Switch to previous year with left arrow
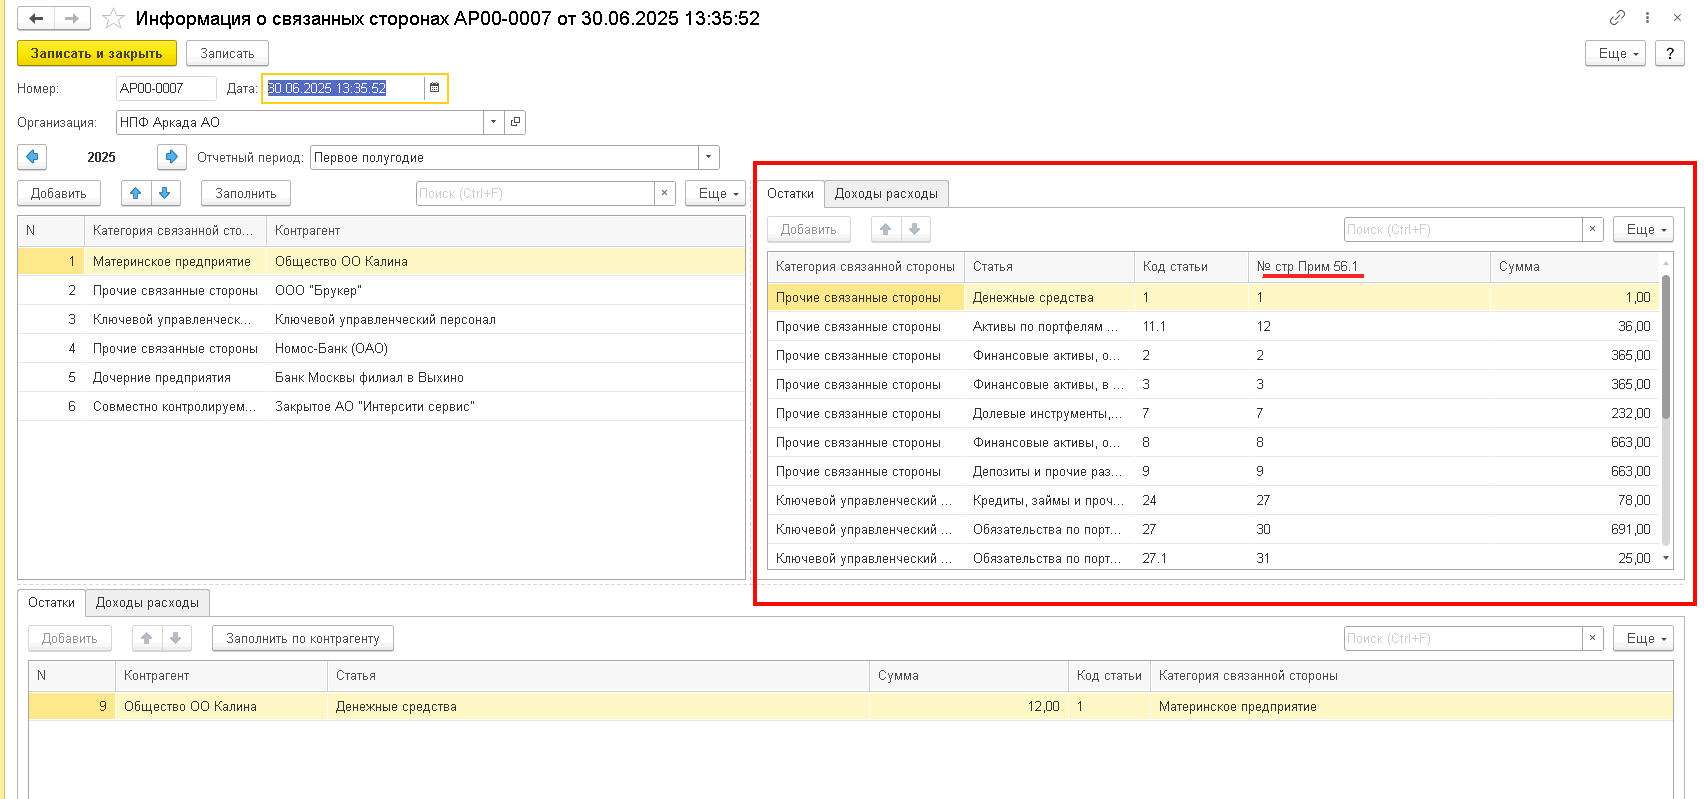This screenshot has width=1704, height=799. (32, 157)
